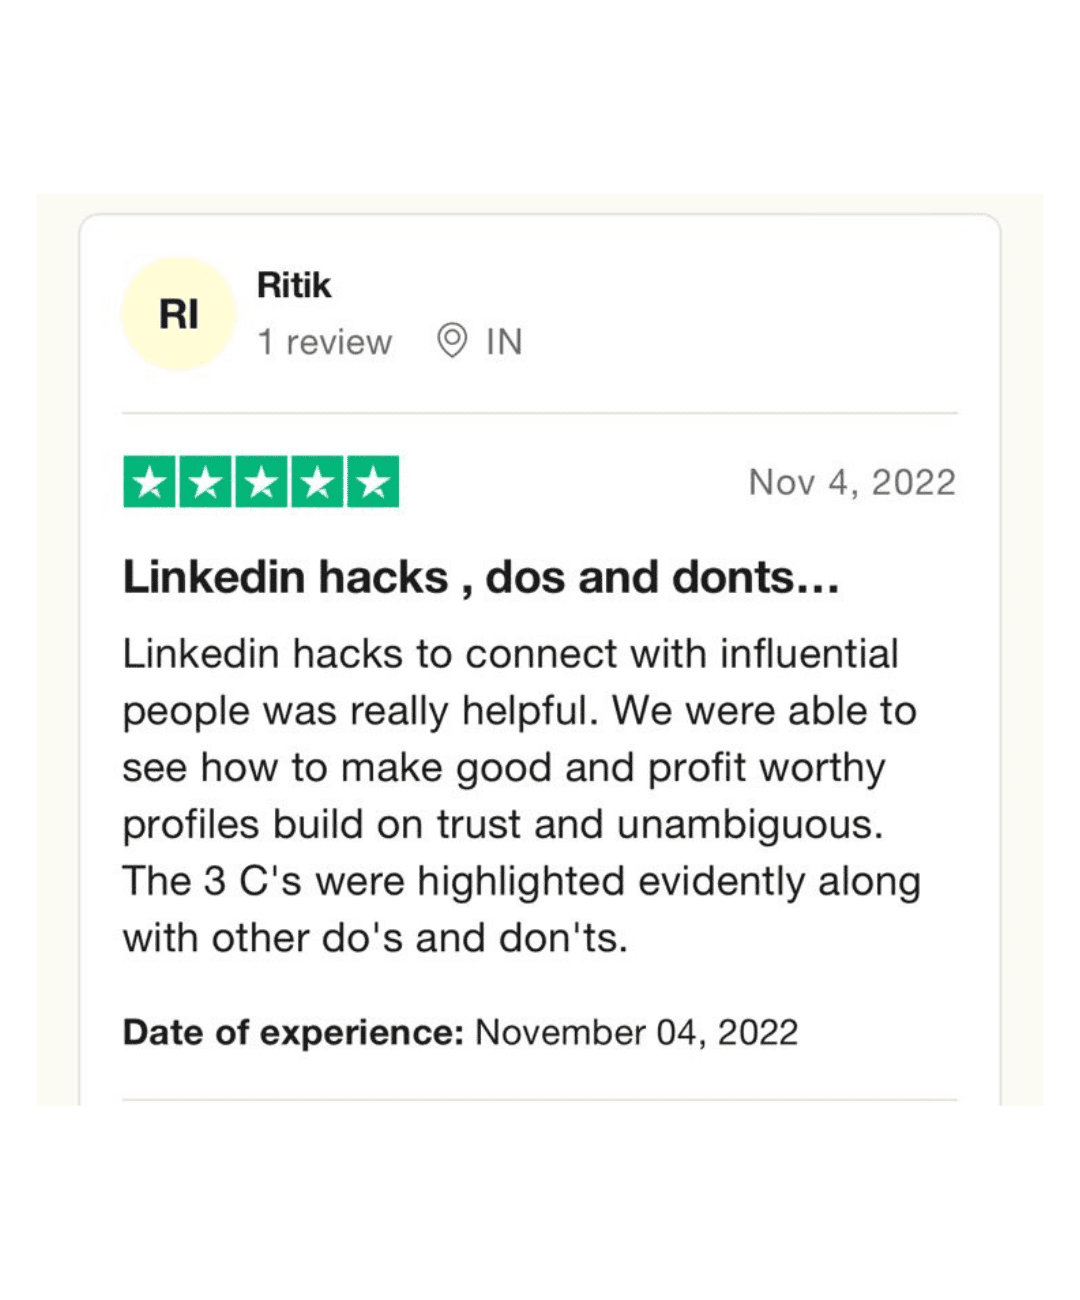Click the first green rating star

click(150, 482)
